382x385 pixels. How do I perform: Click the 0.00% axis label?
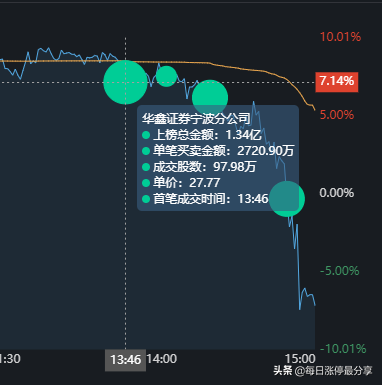pos(337,193)
